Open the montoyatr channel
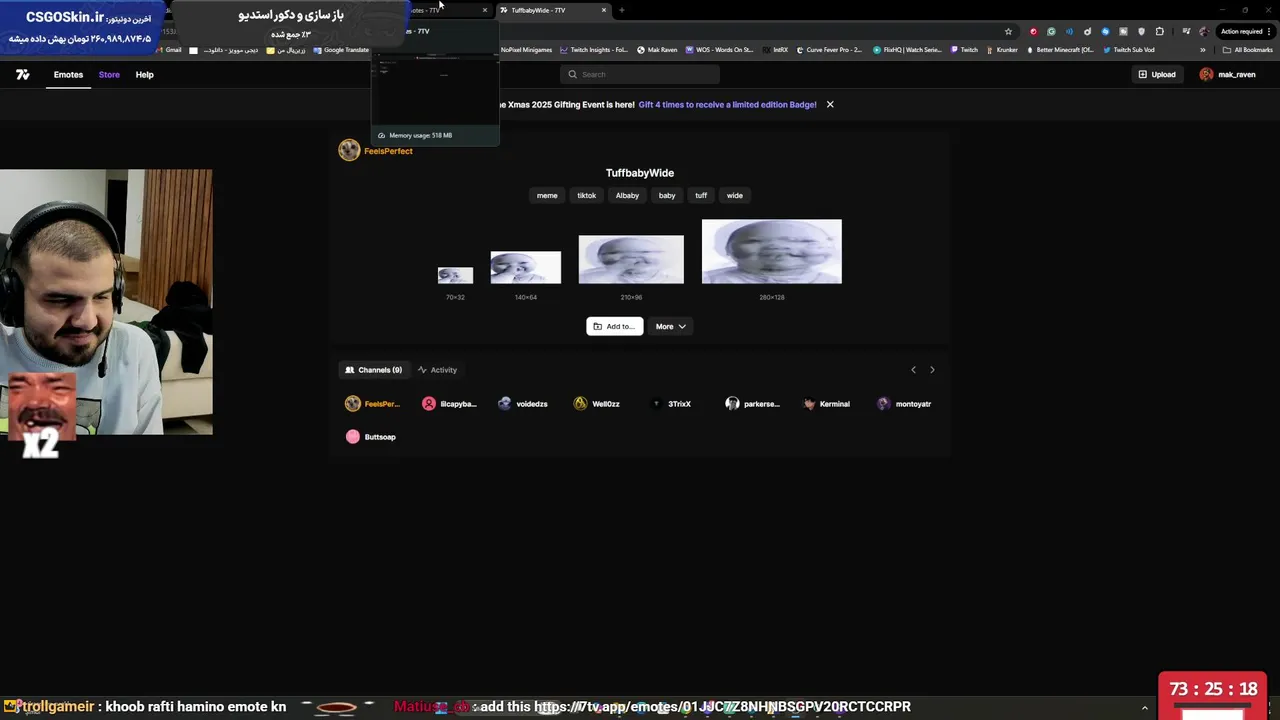 [x=904, y=404]
